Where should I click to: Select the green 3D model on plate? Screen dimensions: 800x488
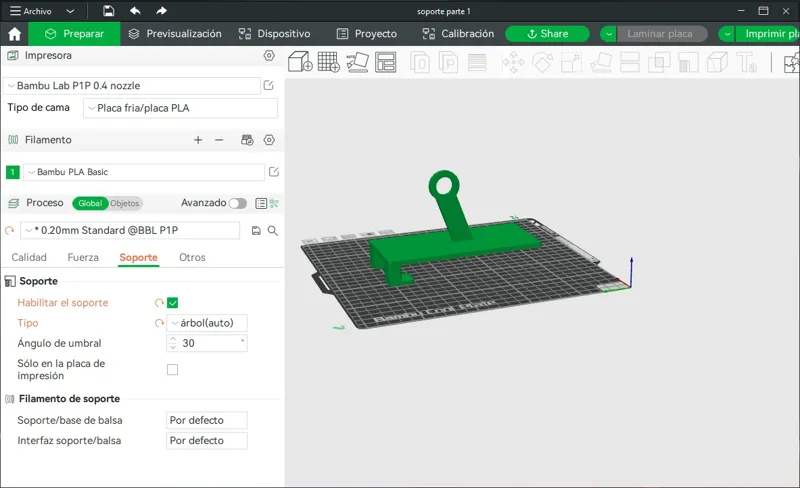(x=454, y=245)
